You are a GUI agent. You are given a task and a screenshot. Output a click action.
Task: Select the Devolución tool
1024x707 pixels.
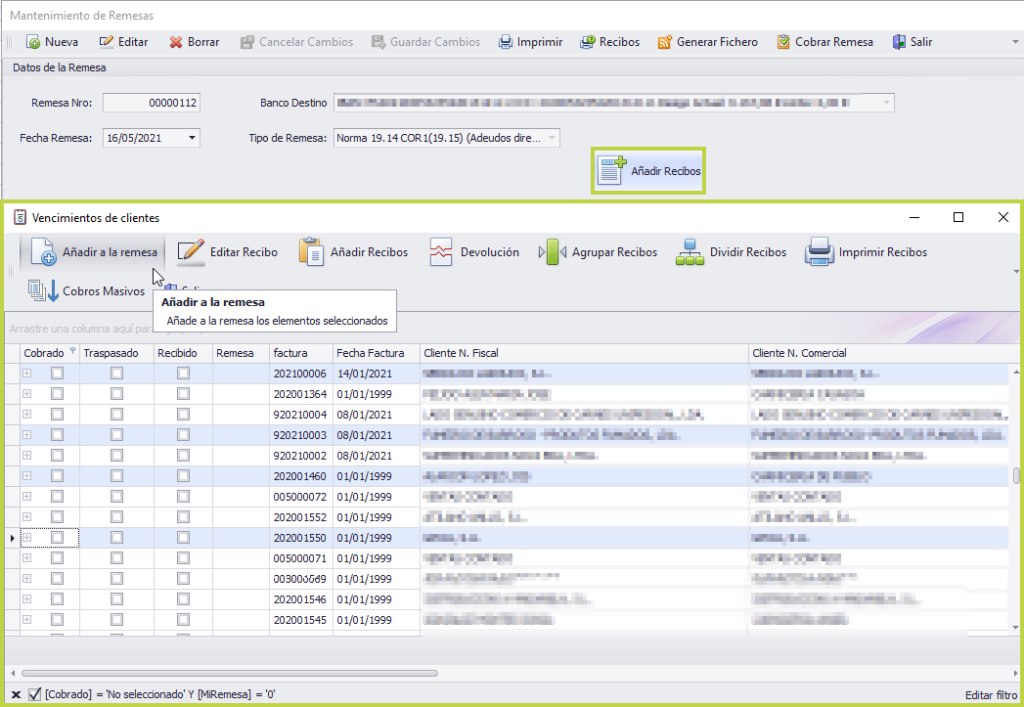474,252
